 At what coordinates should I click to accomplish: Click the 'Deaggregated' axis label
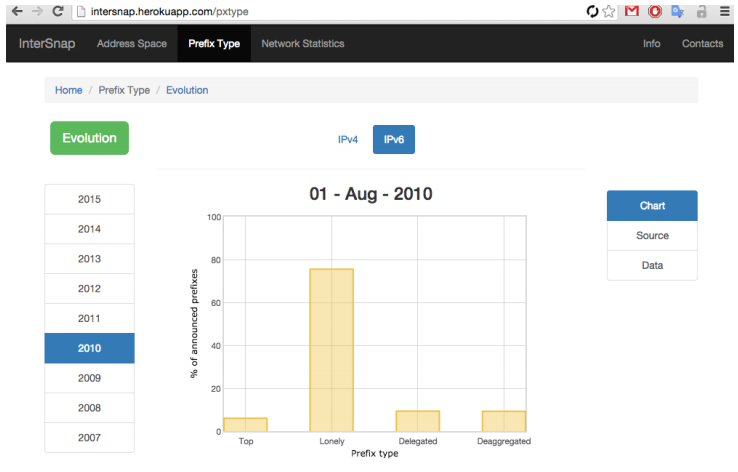(504, 441)
